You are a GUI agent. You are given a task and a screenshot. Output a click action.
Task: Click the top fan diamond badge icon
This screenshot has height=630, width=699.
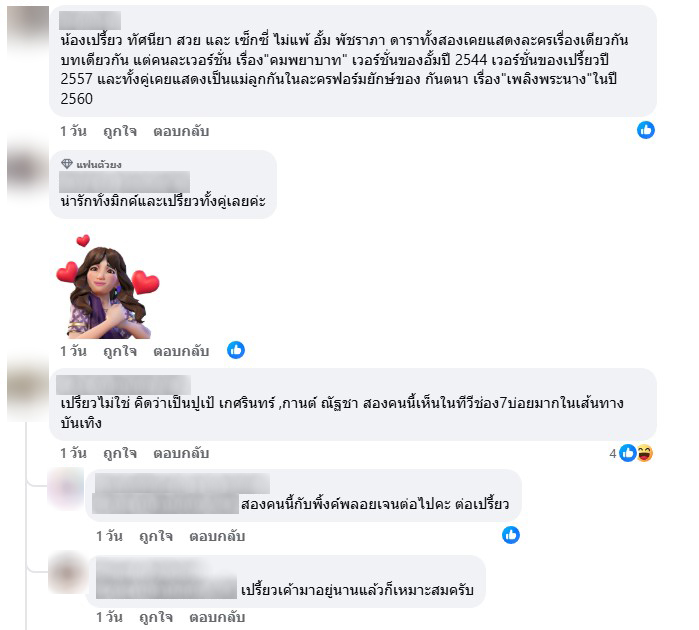(67, 164)
